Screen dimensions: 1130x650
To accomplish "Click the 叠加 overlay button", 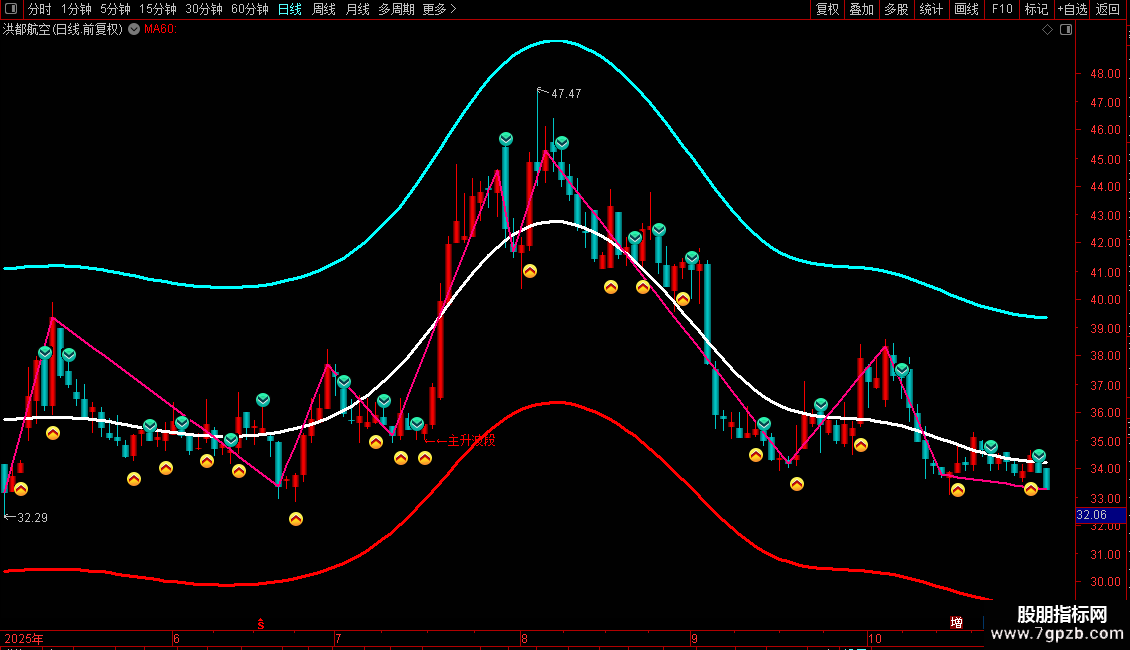I will point(861,9).
